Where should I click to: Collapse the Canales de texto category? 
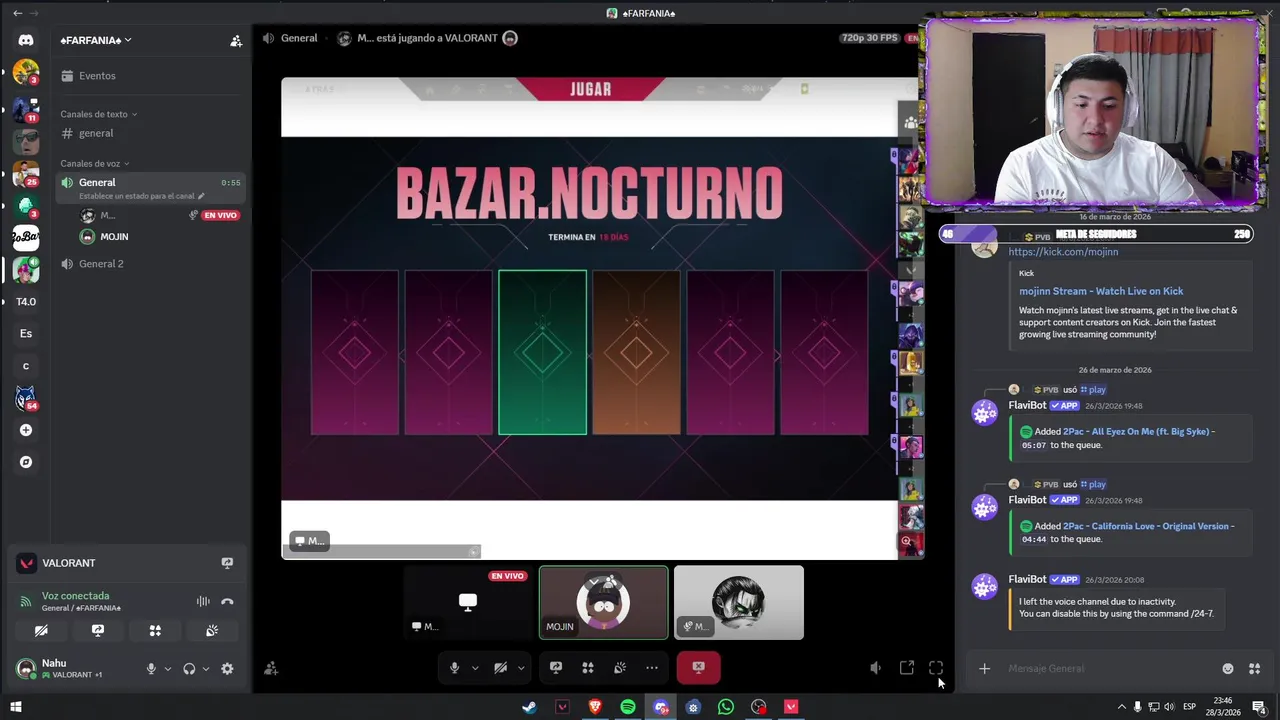click(98, 114)
